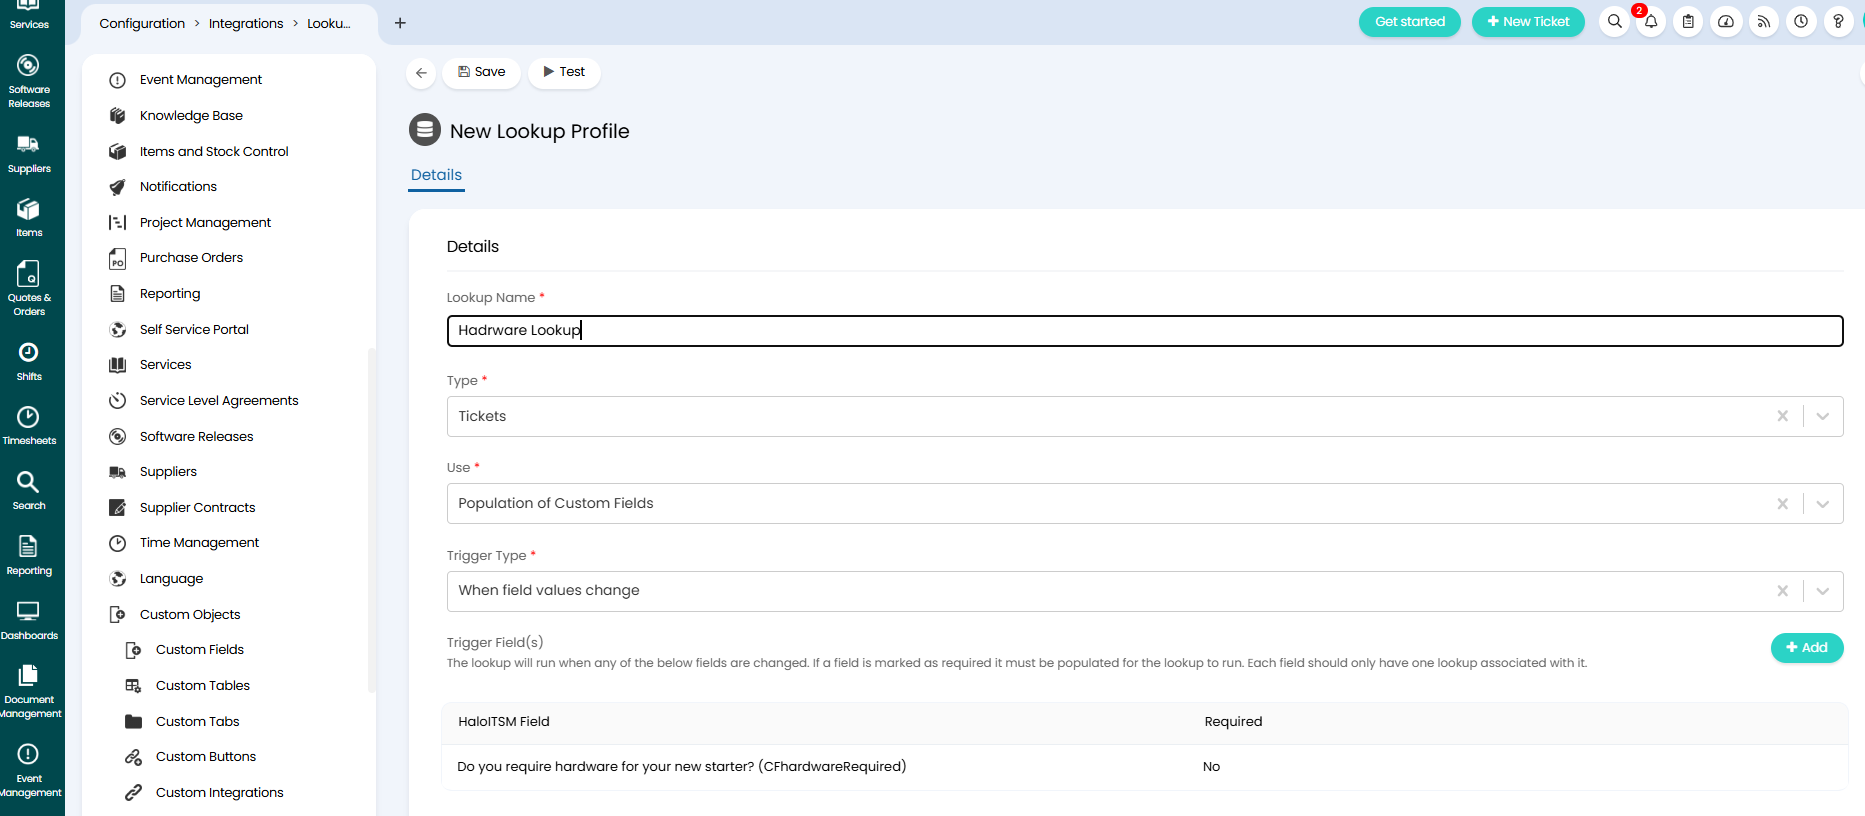
Task: Click the dashboard gauge icon in top bar
Action: [x=1726, y=22]
